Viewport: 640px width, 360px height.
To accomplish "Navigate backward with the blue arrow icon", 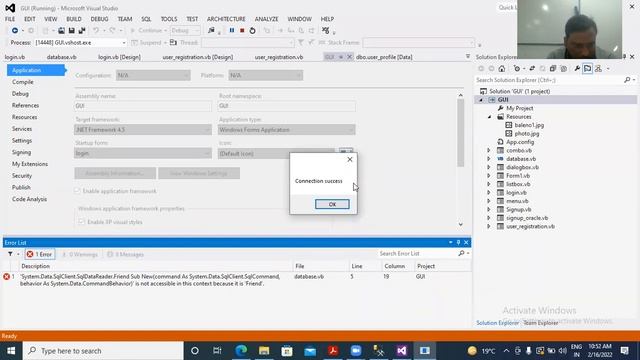I will point(15,31).
